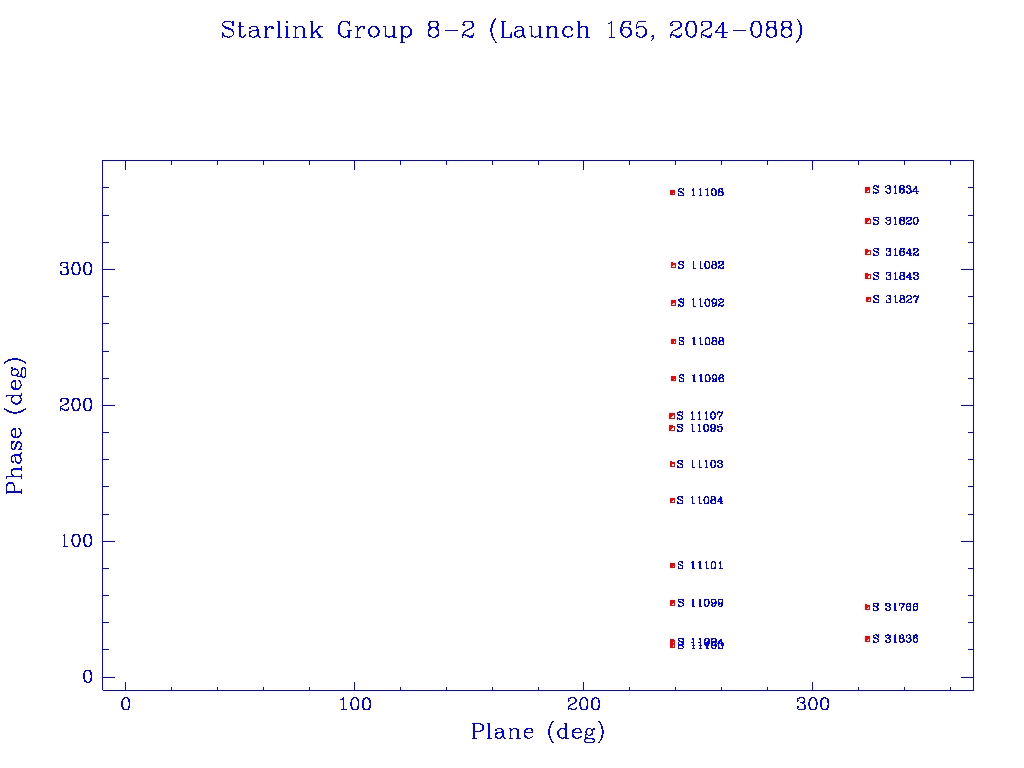Viewport: 1024px width, 768px height.
Task: Click the chart title Starlink Group 8-2
Action: (511, 31)
